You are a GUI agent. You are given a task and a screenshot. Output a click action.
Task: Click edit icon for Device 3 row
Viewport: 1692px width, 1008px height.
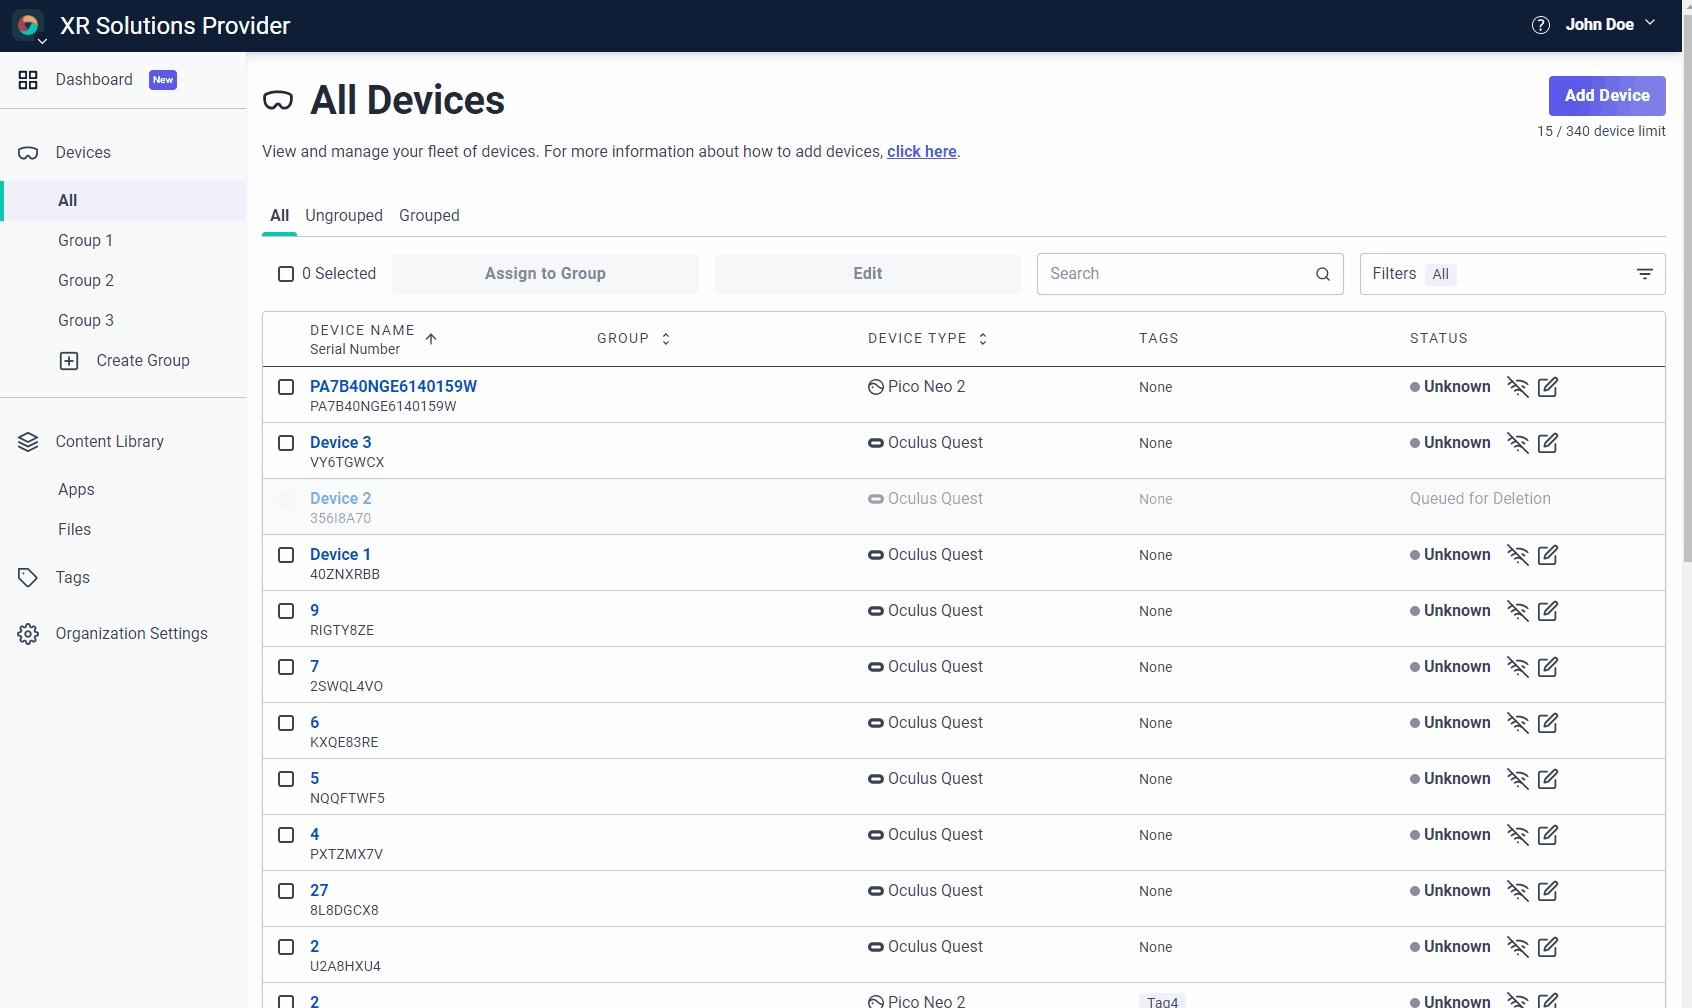(x=1548, y=443)
